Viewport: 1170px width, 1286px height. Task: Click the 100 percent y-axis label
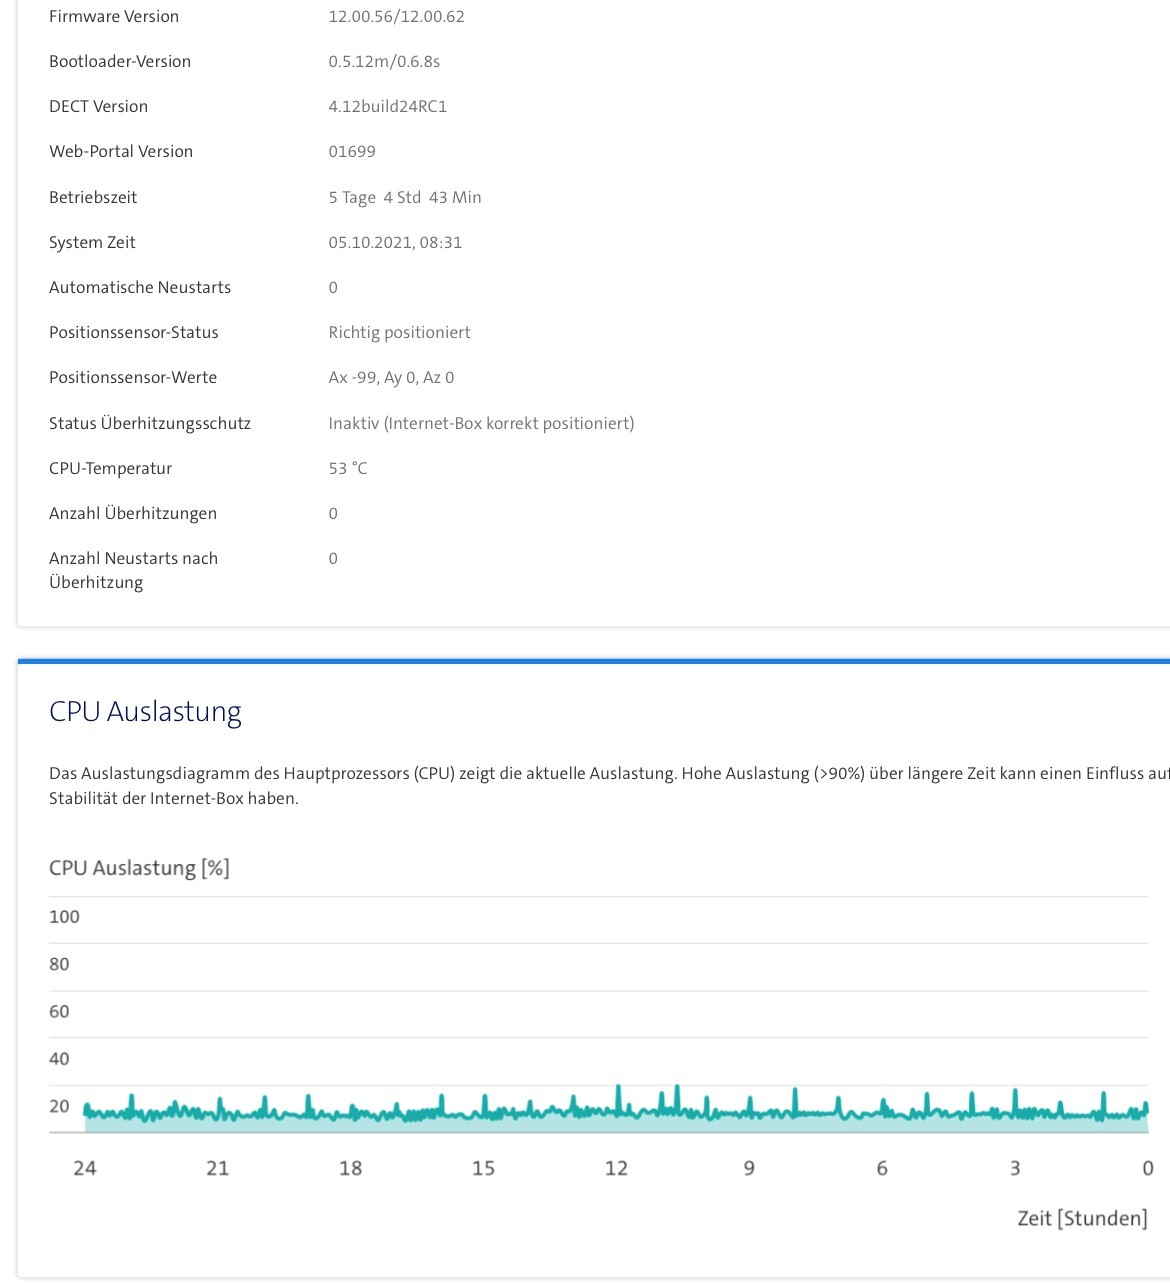click(64, 917)
